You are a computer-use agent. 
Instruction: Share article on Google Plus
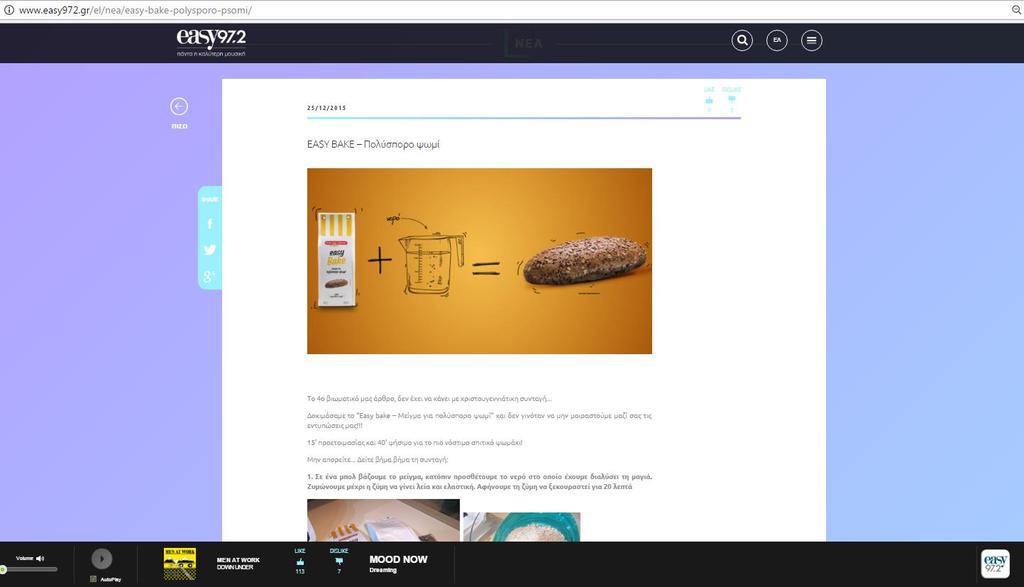click(209, 276)
